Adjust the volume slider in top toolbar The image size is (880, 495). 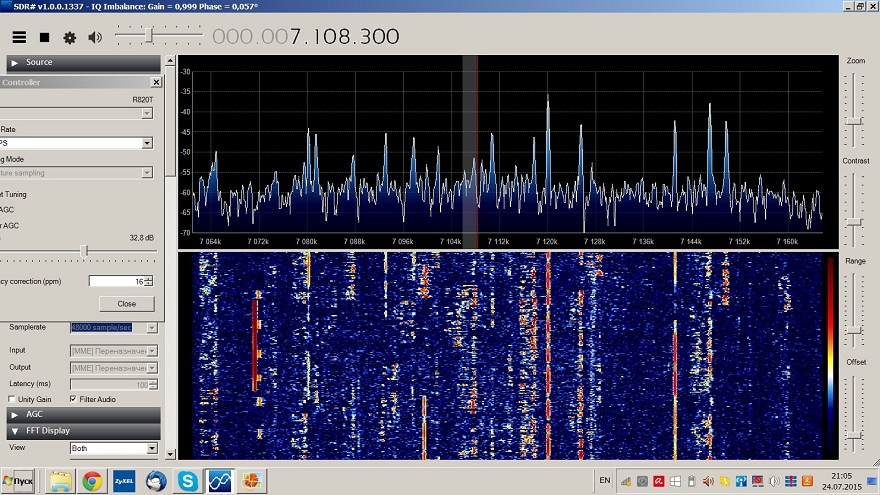[150, 36]
